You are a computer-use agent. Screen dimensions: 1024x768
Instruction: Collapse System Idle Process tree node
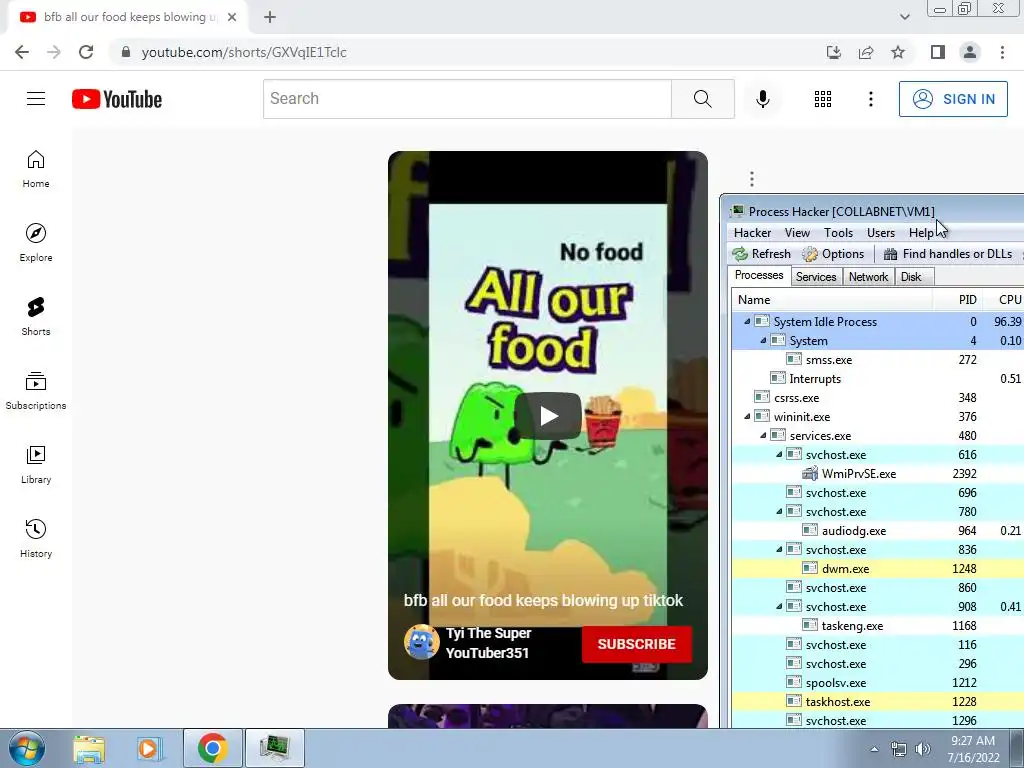747,321
